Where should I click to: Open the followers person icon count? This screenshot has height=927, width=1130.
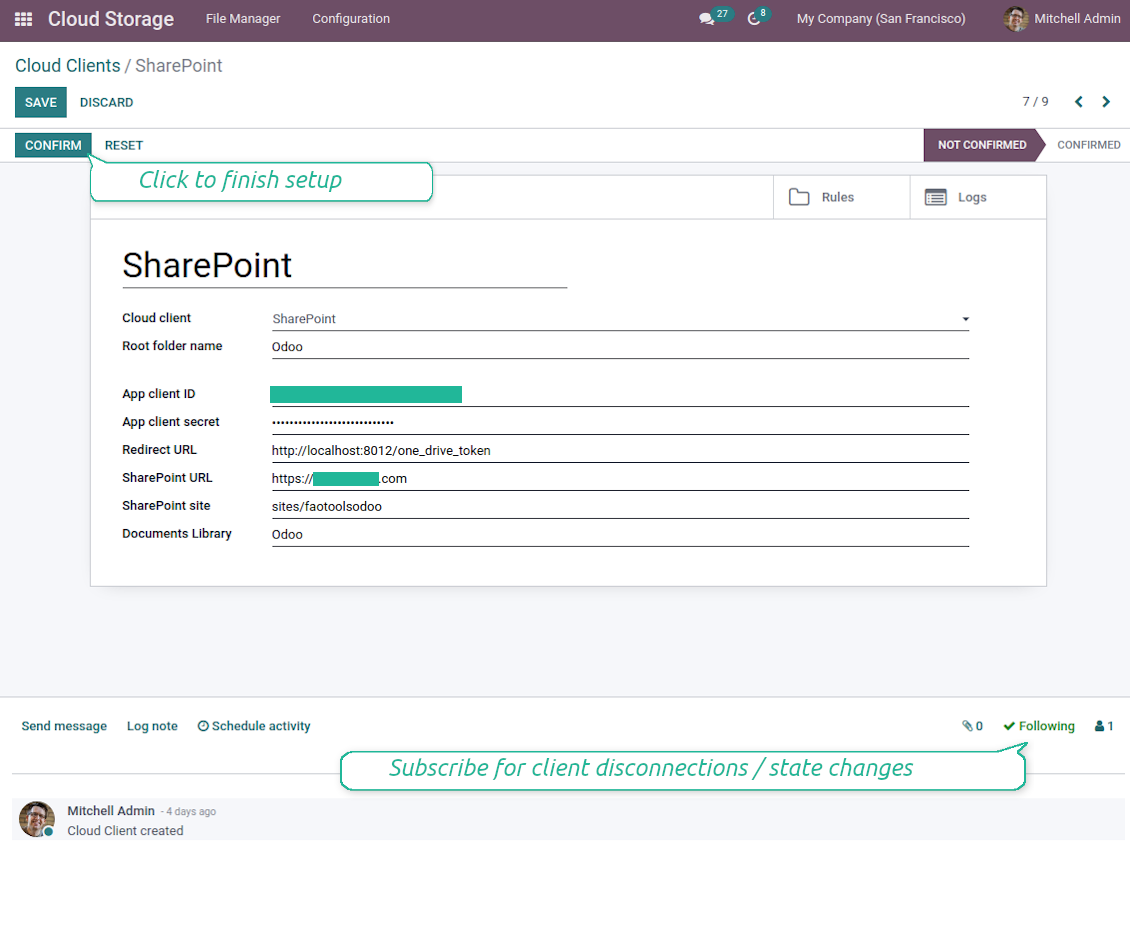coord(1104,726)
